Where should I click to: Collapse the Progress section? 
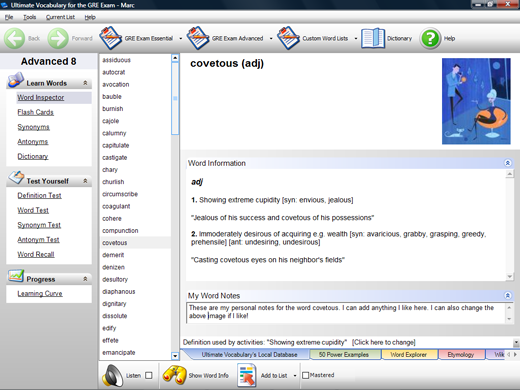click(x=85, y=279)
